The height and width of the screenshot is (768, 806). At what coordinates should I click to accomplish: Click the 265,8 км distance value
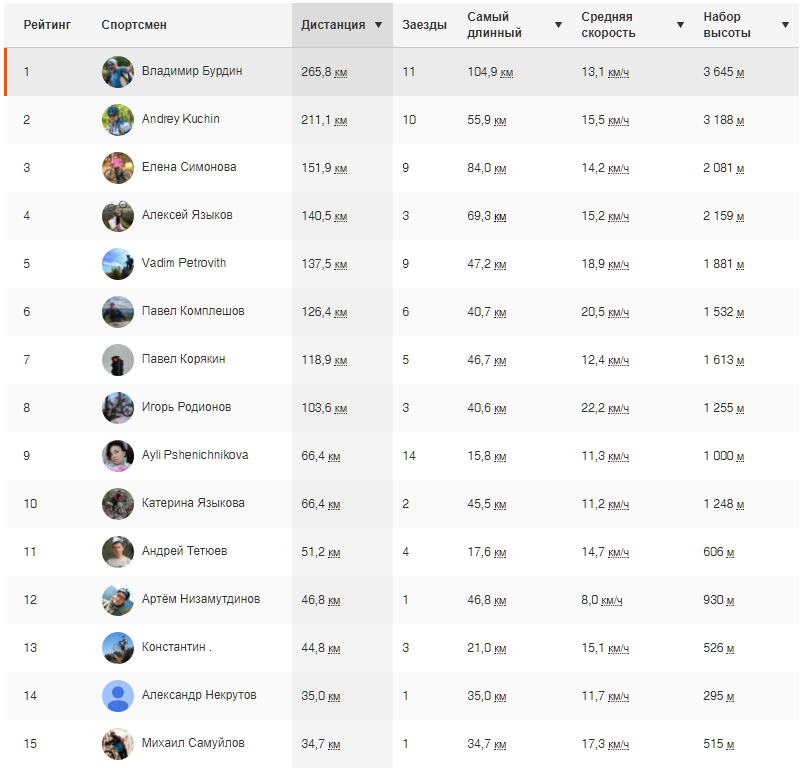pyautogui.click(x=324, y=72)
